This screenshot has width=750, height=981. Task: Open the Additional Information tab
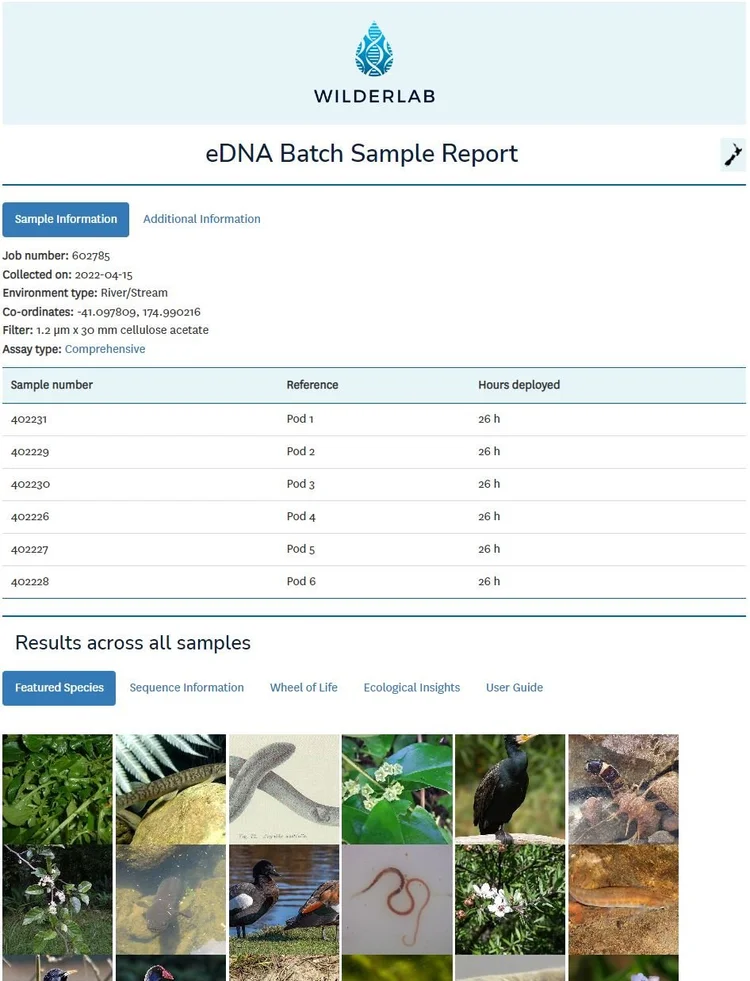pos(201,219)
